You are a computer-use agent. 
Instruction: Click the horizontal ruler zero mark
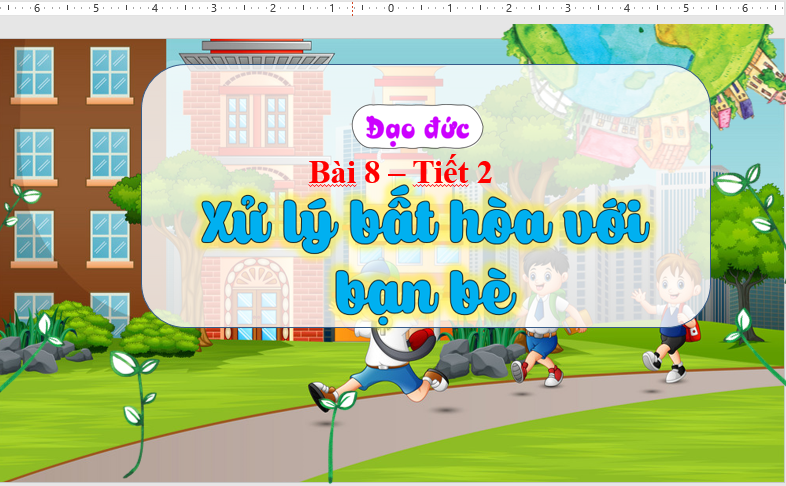391,8
